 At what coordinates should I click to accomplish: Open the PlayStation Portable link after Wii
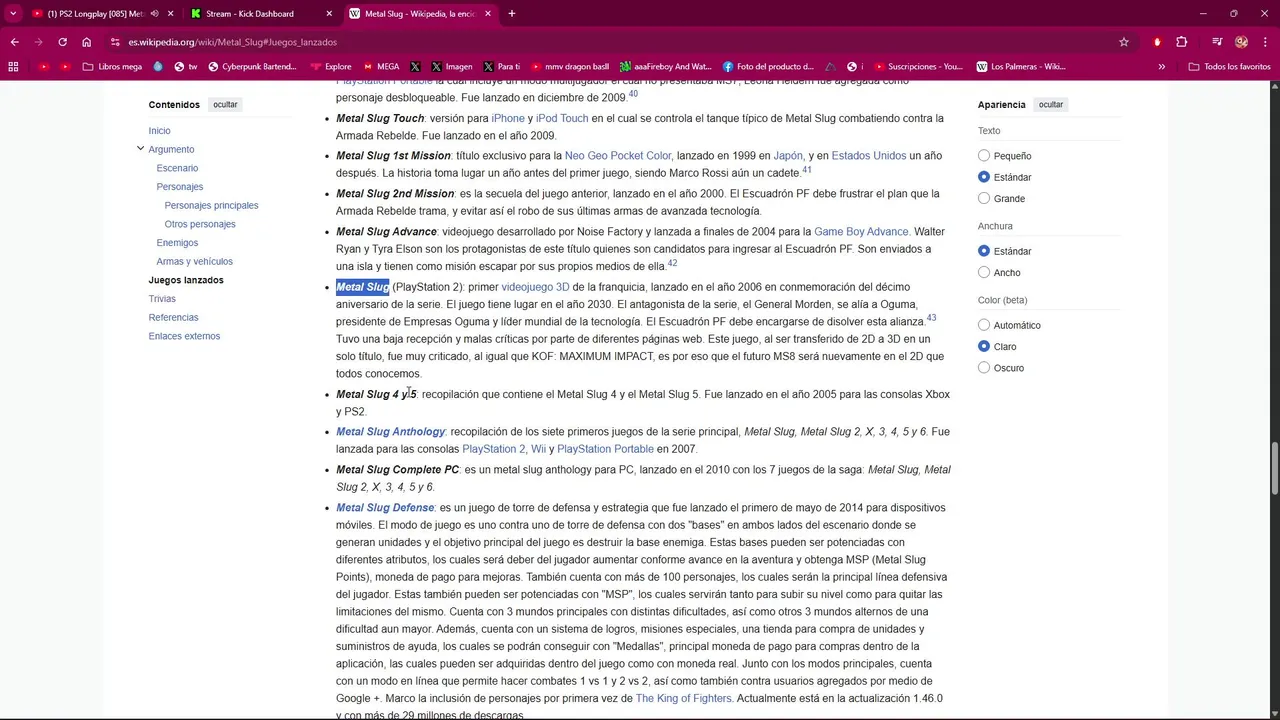[x=605, y=450]
